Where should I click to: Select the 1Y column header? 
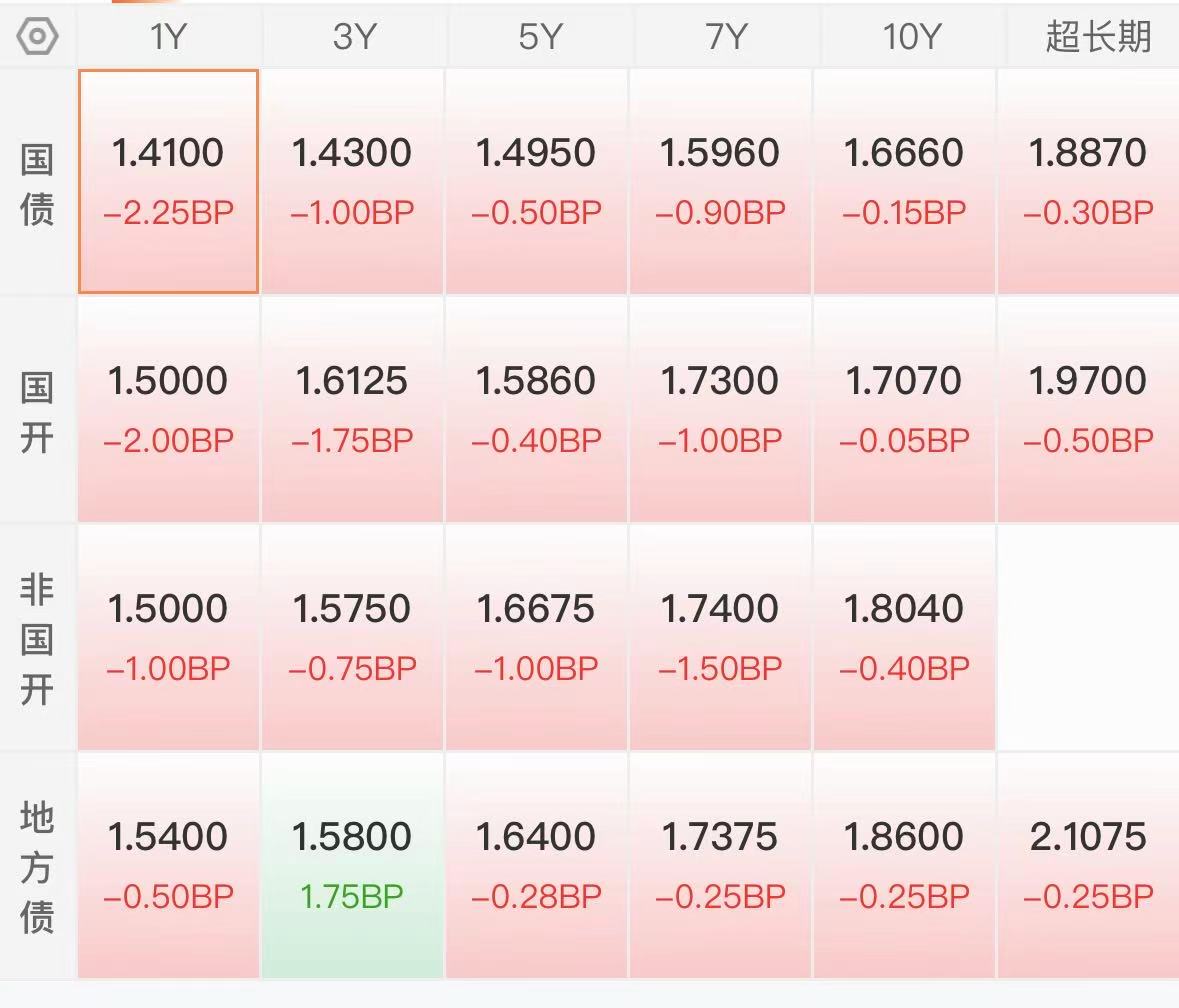168,36
